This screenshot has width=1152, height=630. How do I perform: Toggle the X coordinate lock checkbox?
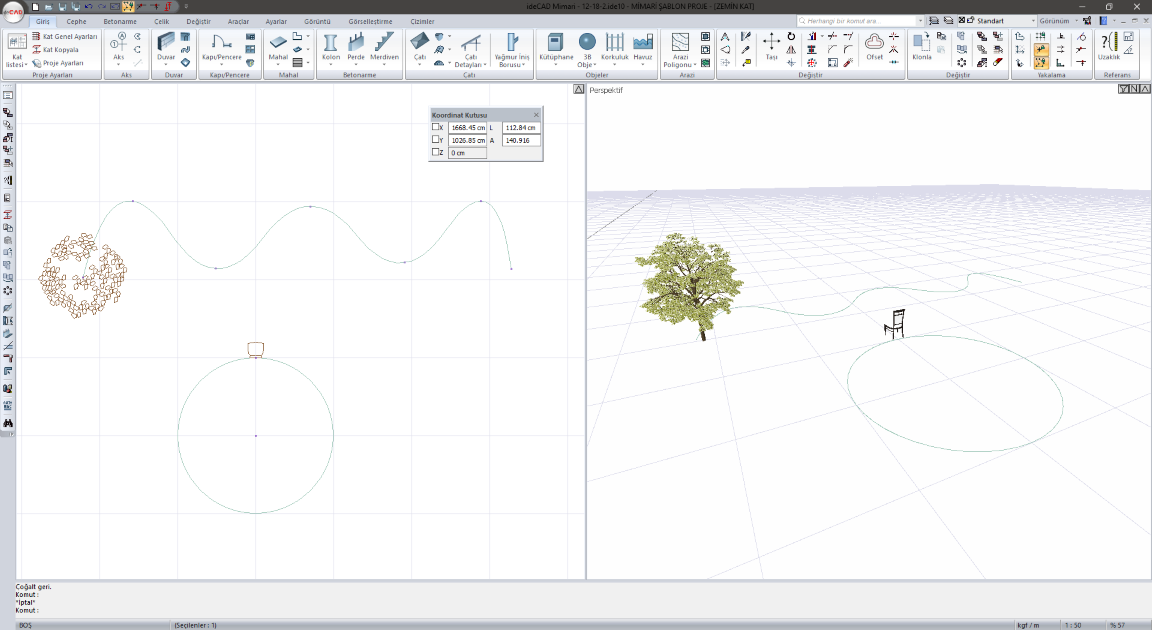click(436, 127)
